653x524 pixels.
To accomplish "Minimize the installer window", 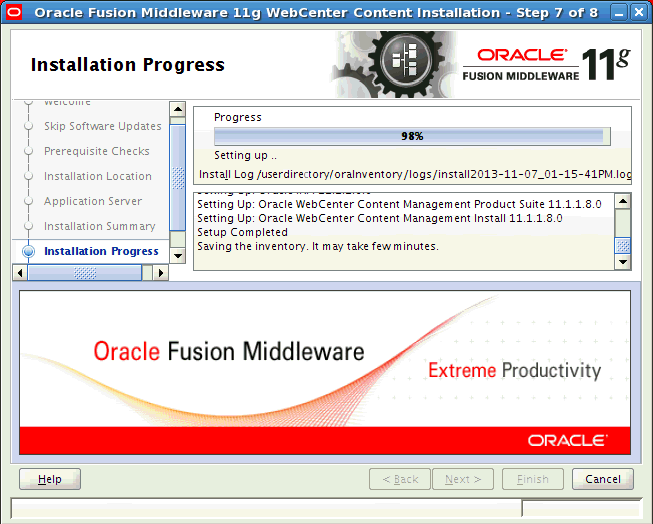I will coord(619,12).
